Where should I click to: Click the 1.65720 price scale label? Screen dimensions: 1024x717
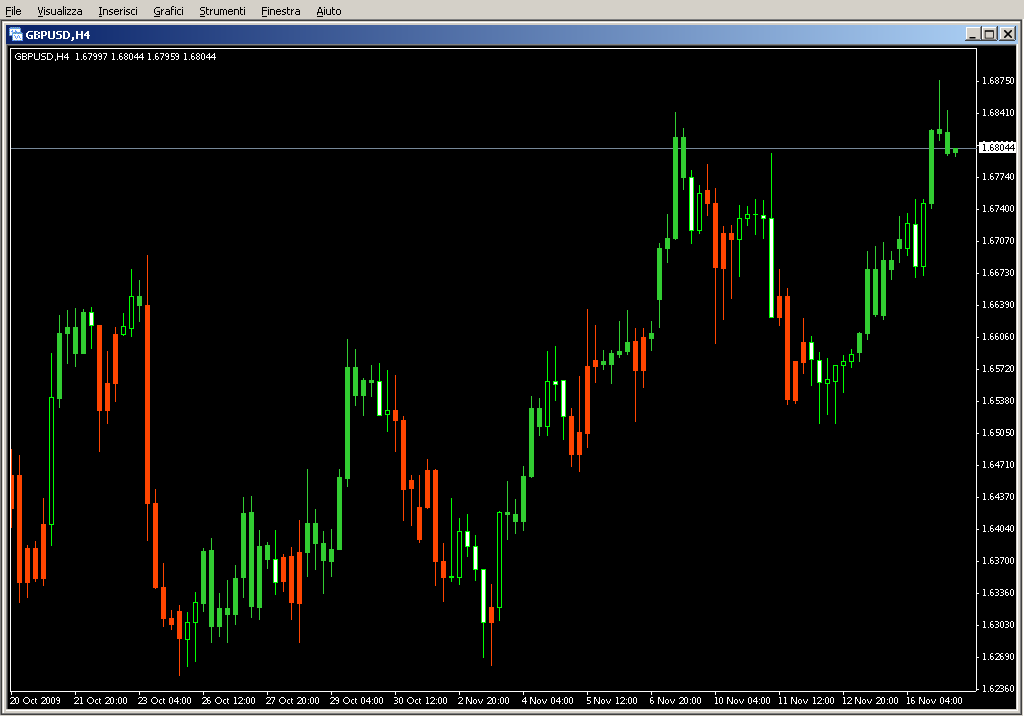(x=999, y=369)
